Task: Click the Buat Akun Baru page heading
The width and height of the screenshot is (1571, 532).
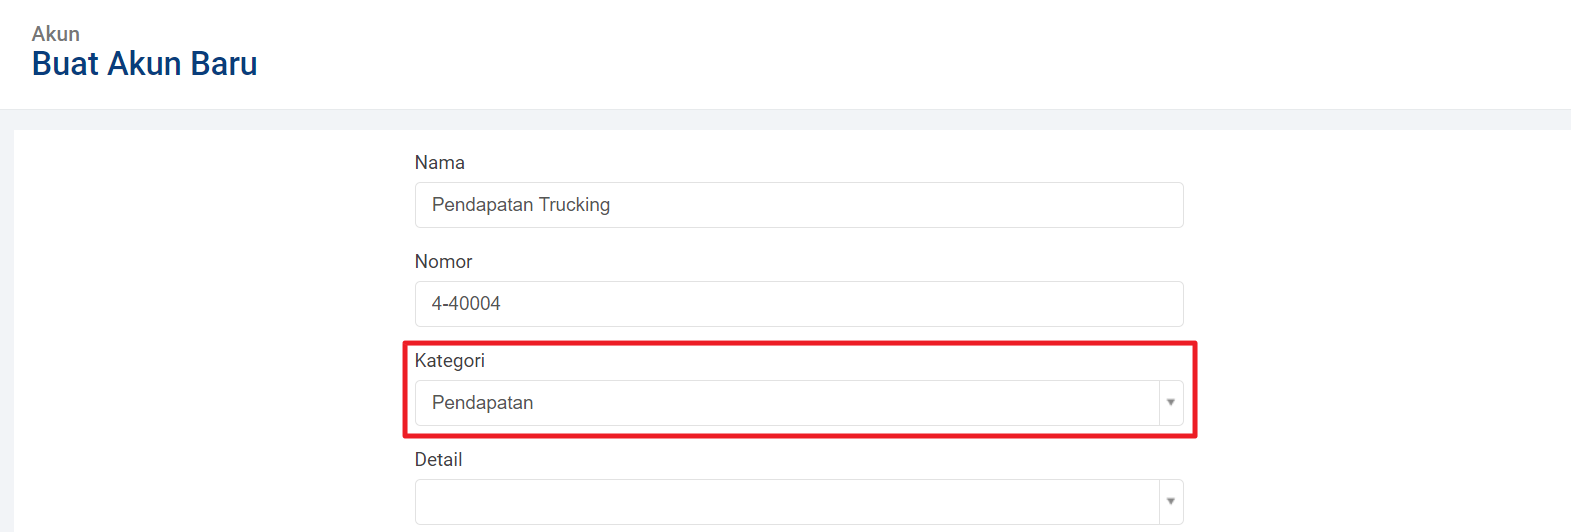Action: (145, 64)
